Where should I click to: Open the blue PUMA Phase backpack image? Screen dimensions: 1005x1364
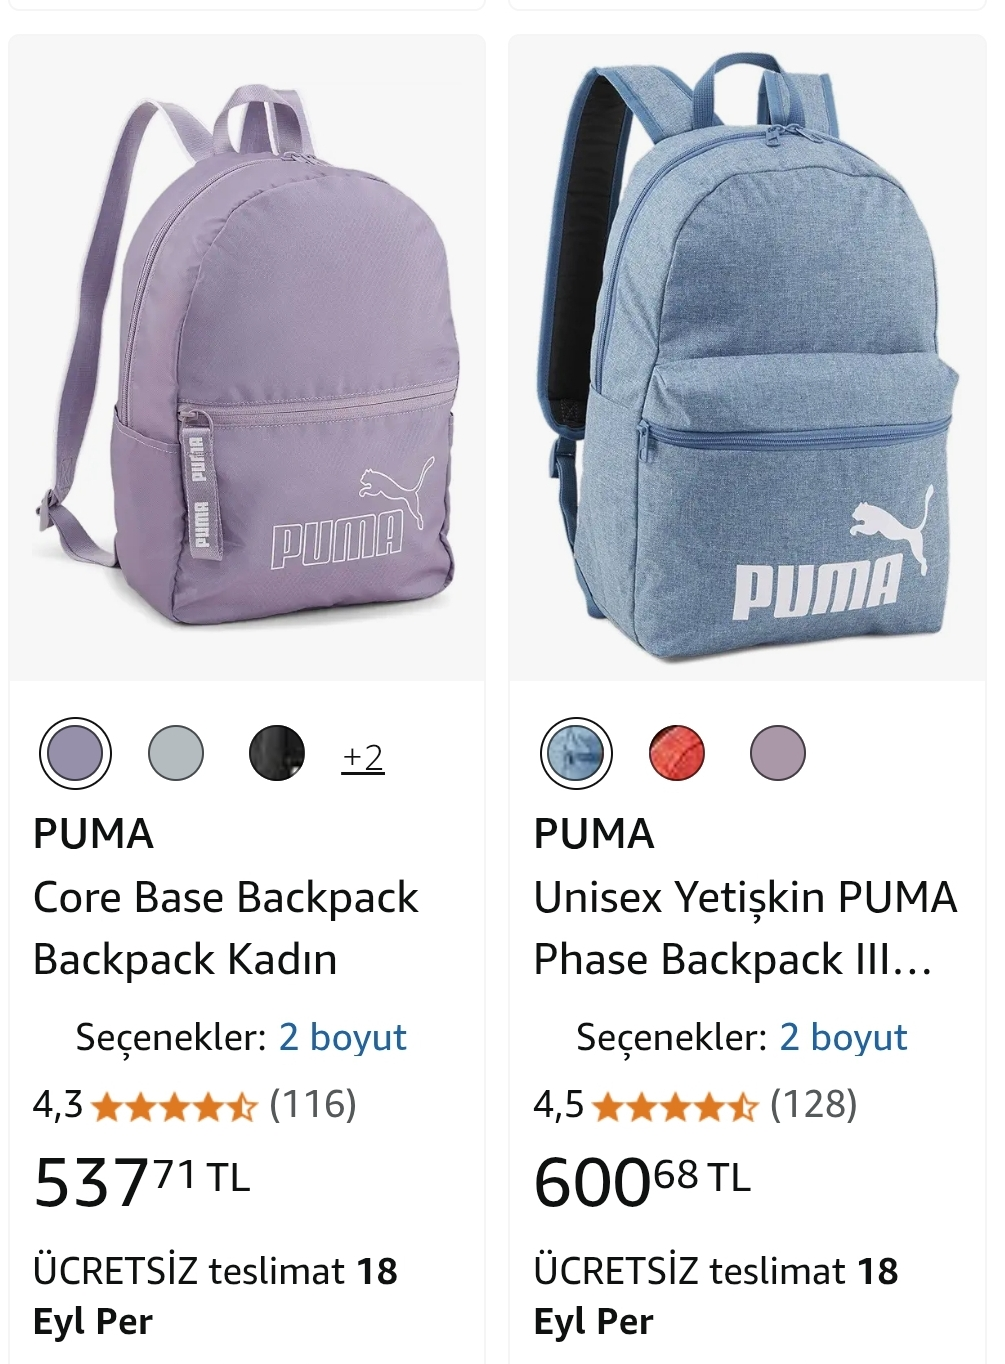(747, 358)
